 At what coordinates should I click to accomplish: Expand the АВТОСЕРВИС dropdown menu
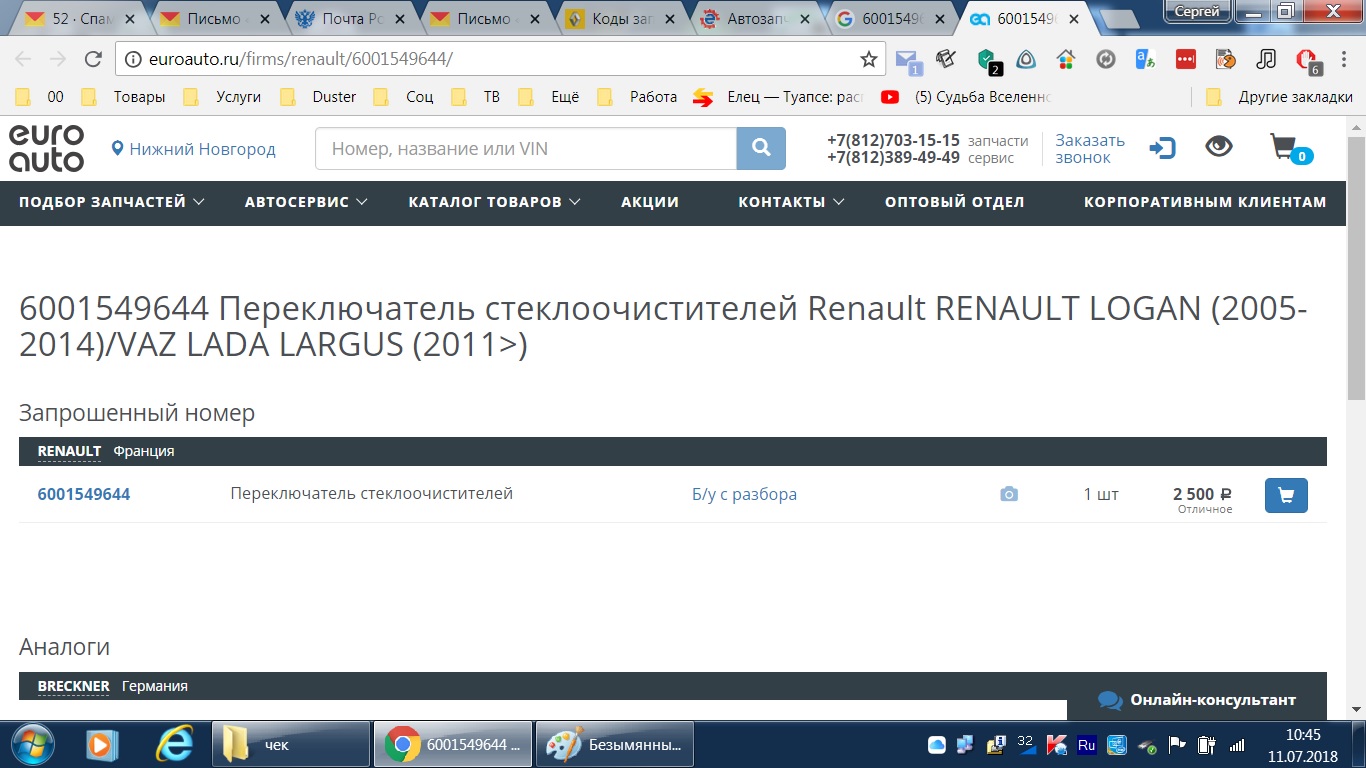[306, 202]
